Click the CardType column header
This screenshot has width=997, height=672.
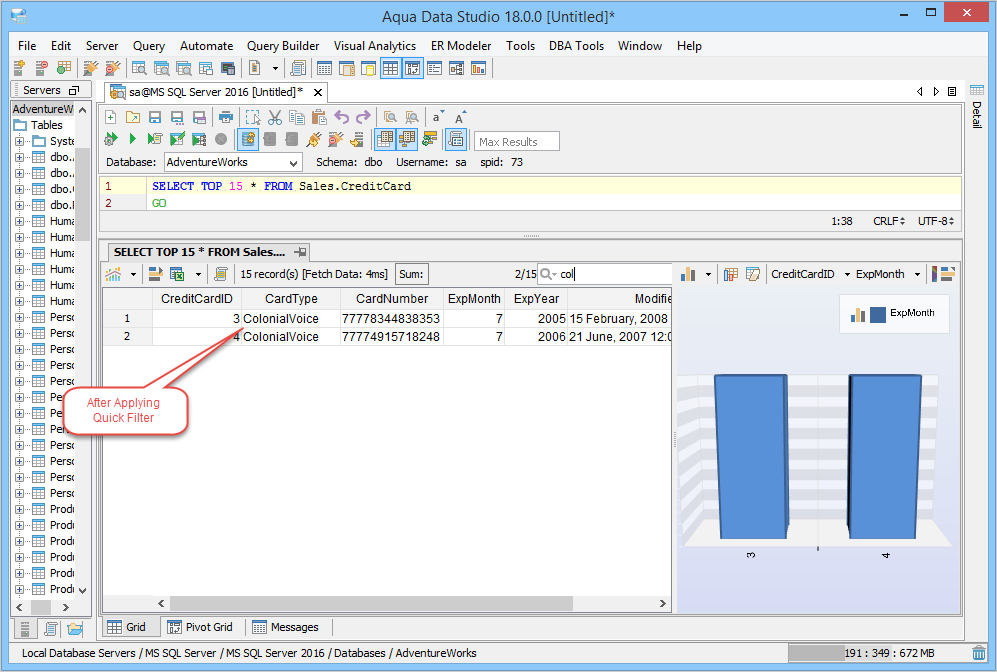pyautogui.click(x=291, y=299)
